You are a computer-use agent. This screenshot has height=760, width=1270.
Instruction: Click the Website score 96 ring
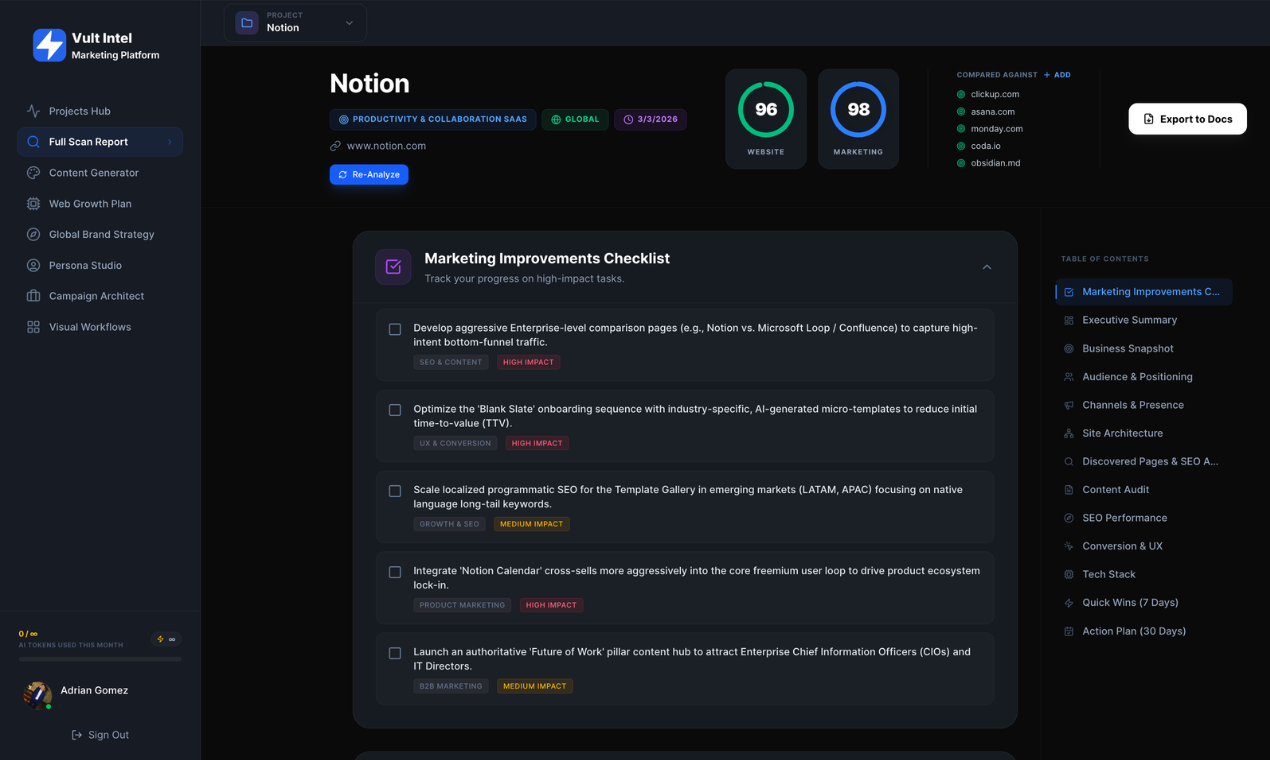tap(766, 110)
